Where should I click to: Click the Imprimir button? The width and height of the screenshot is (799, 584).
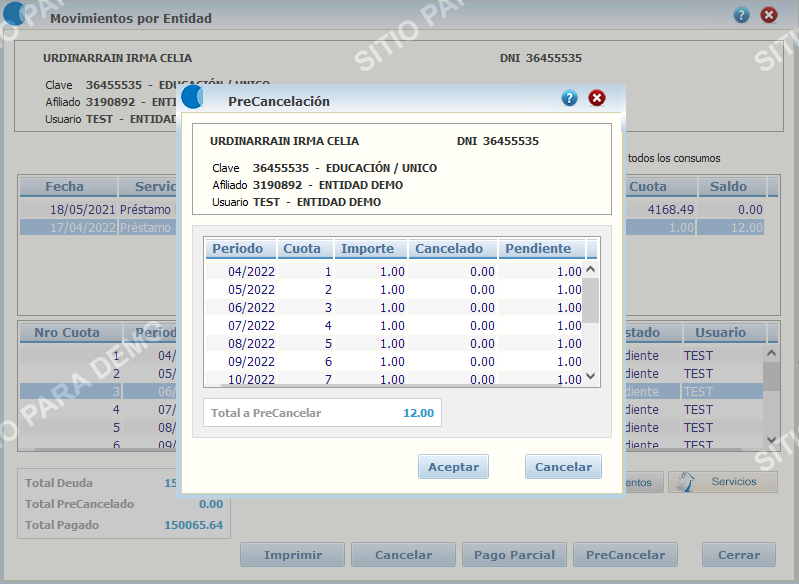292,555
